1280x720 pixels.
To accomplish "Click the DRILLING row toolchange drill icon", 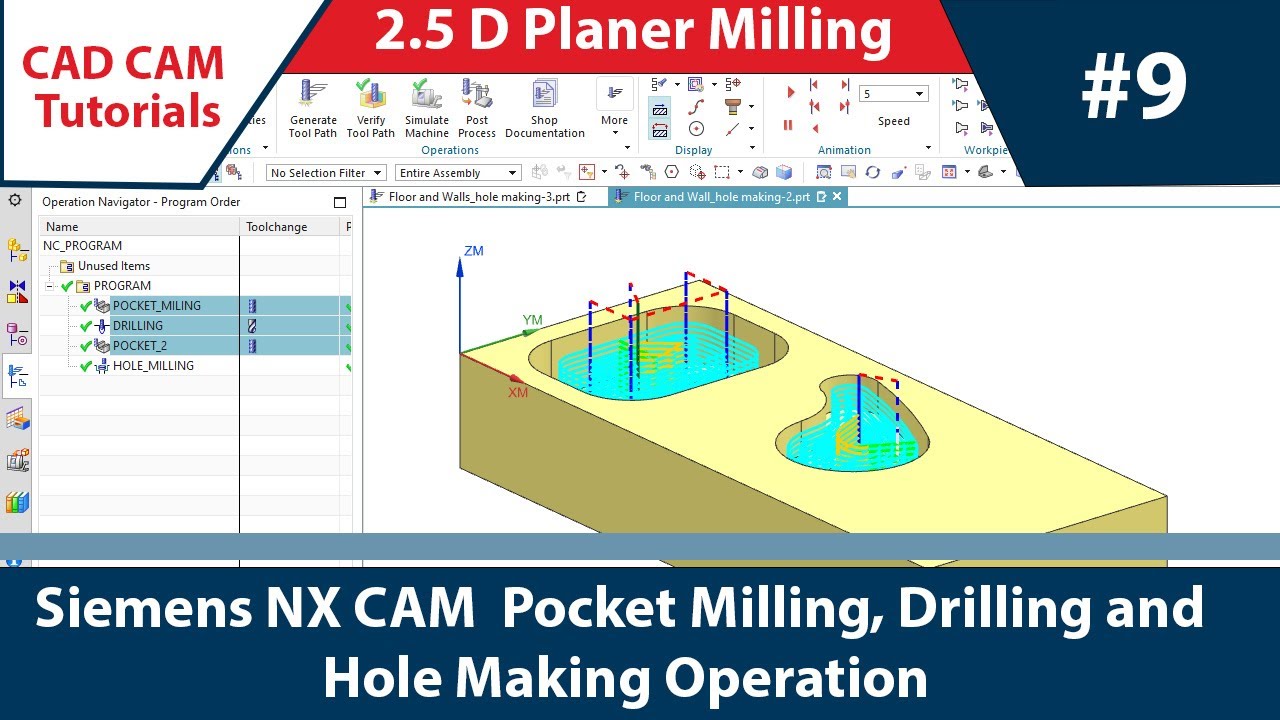I will click(x=252, y=326).
